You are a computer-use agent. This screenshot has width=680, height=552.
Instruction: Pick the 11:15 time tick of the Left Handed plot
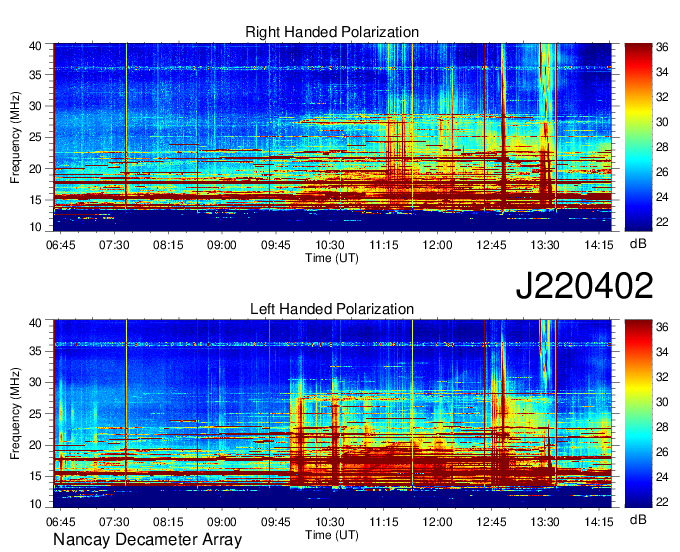383,521
